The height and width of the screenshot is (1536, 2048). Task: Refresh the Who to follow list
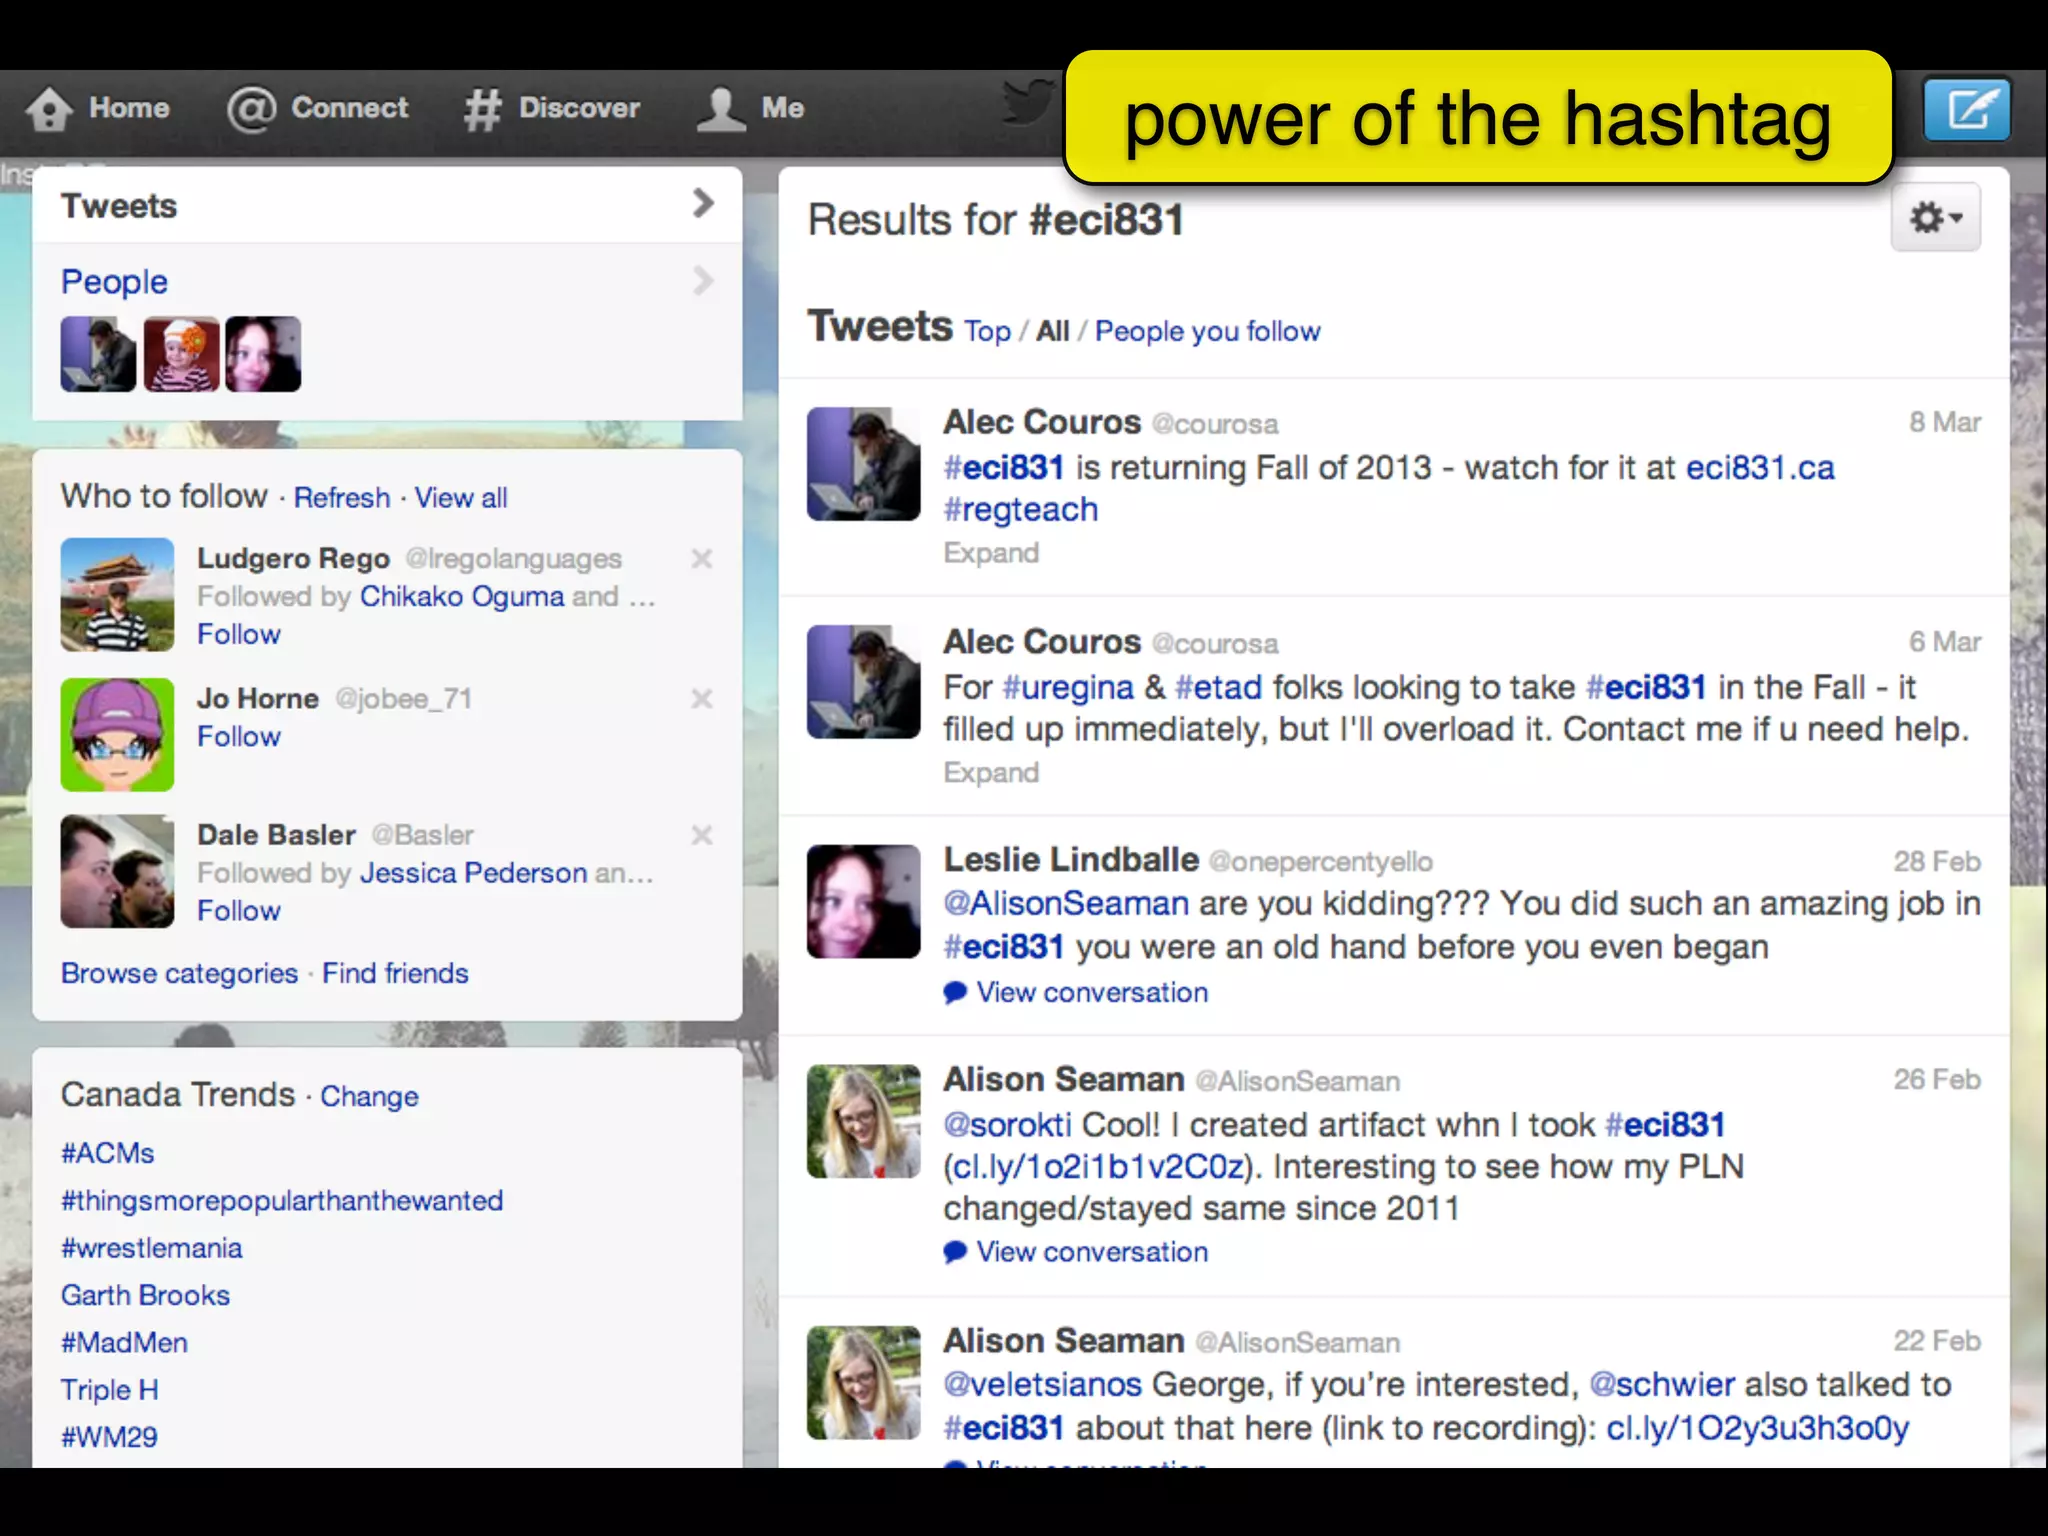(341, 497)
